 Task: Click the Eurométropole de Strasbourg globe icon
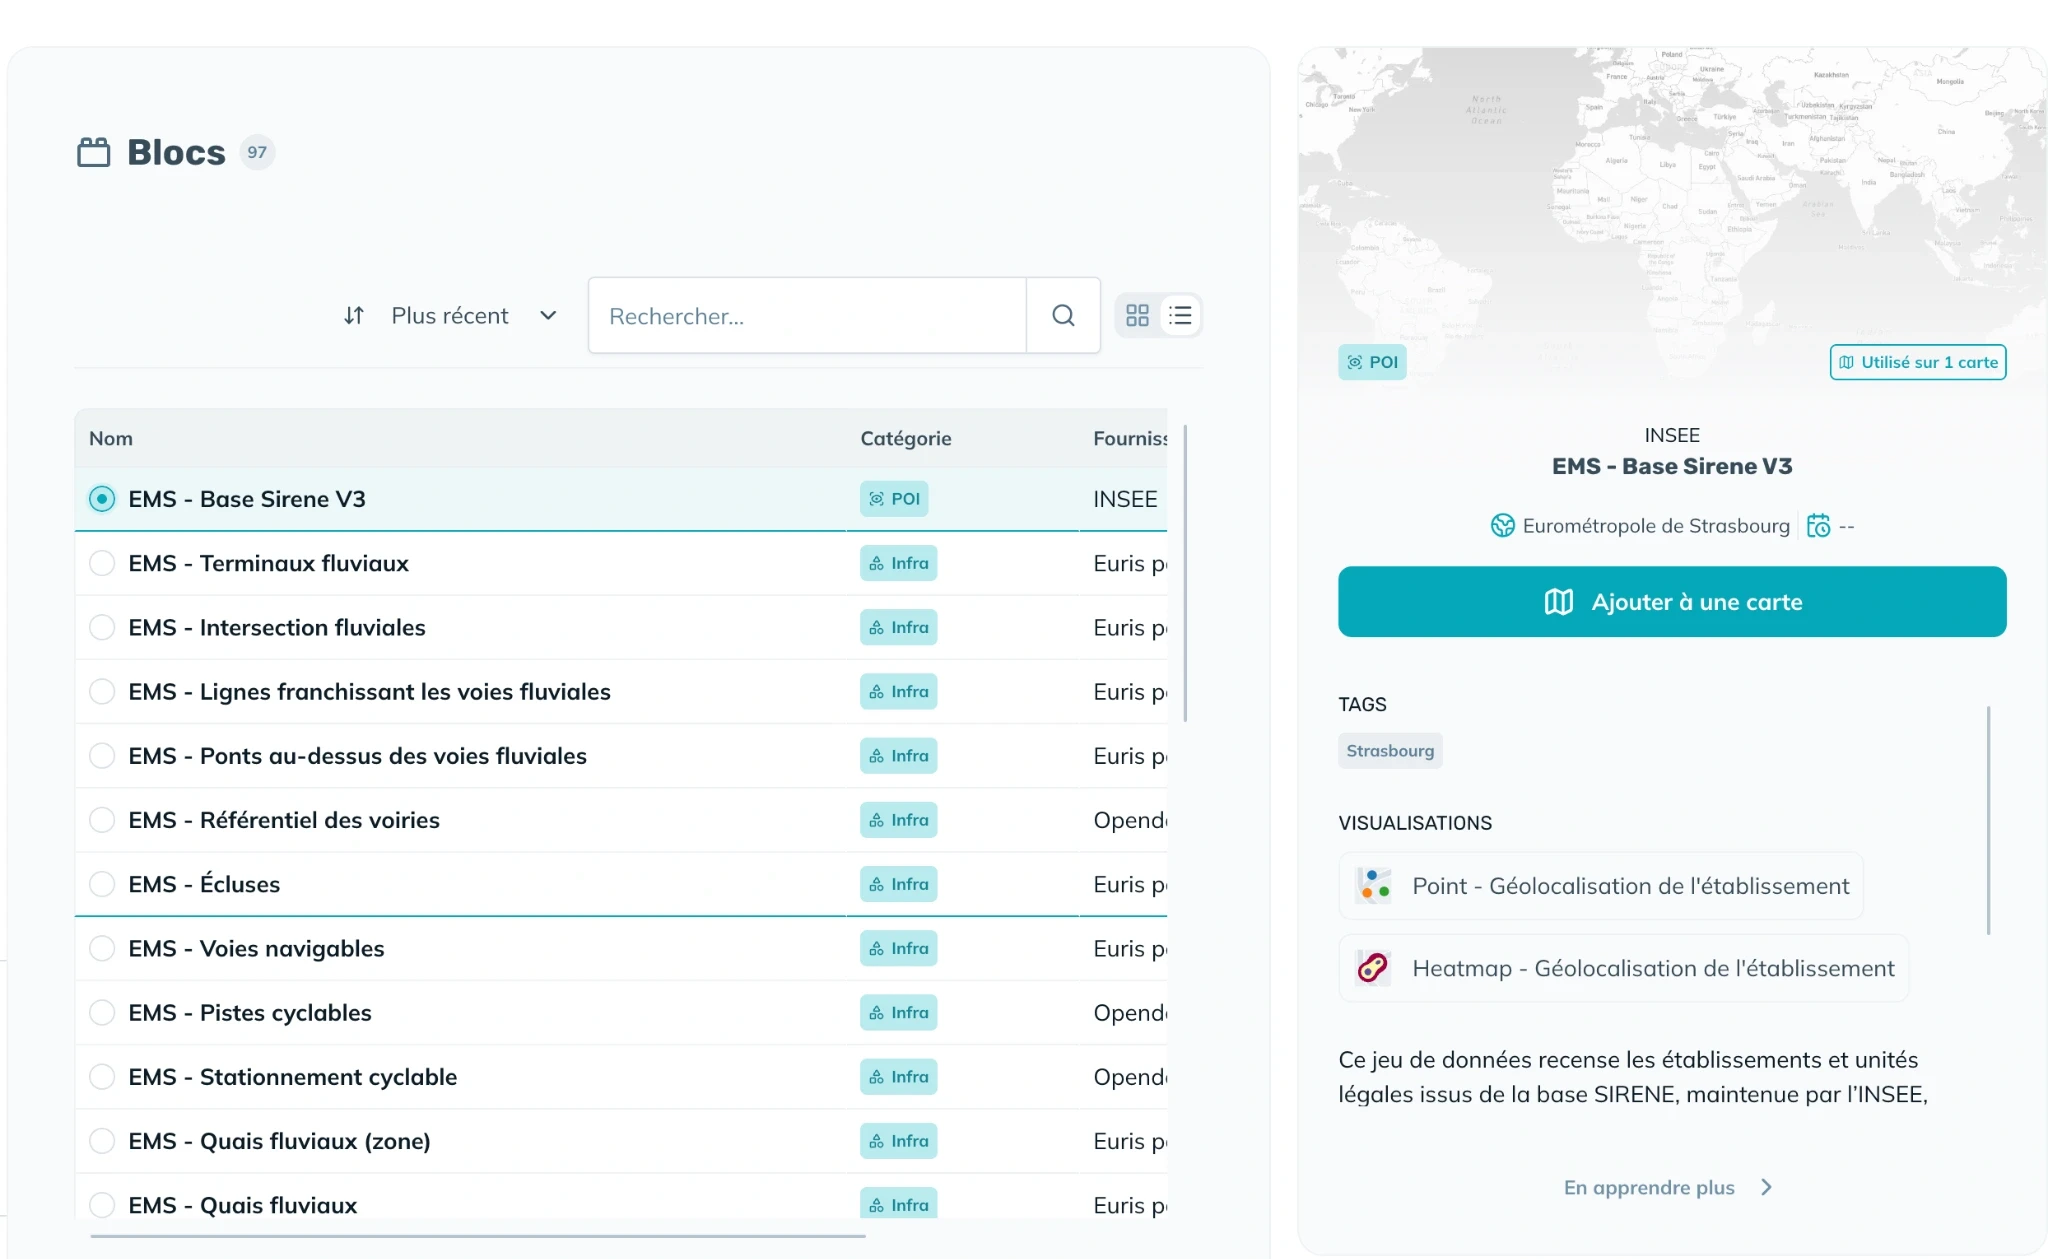click(1503, 526)
